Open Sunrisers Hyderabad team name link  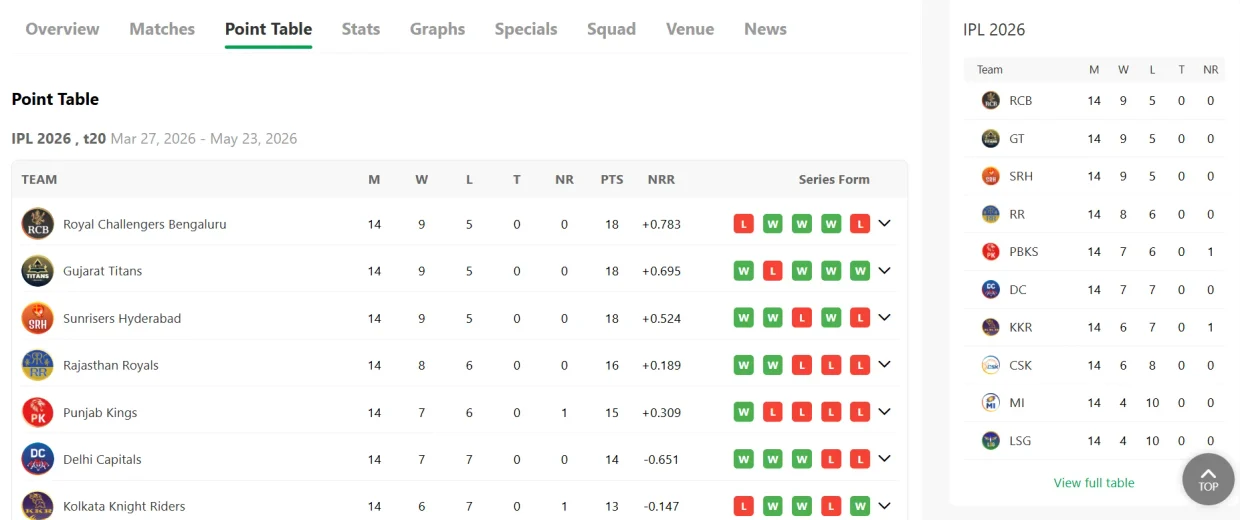pyautogui.click(x=122, y=318)
